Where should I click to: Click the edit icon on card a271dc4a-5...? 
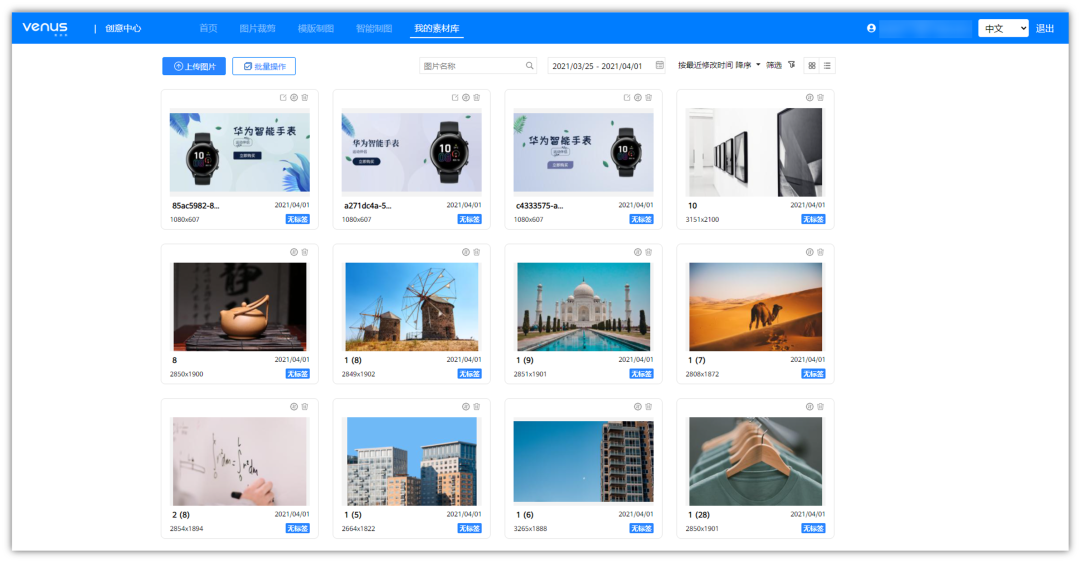click(x=455, y=98)
